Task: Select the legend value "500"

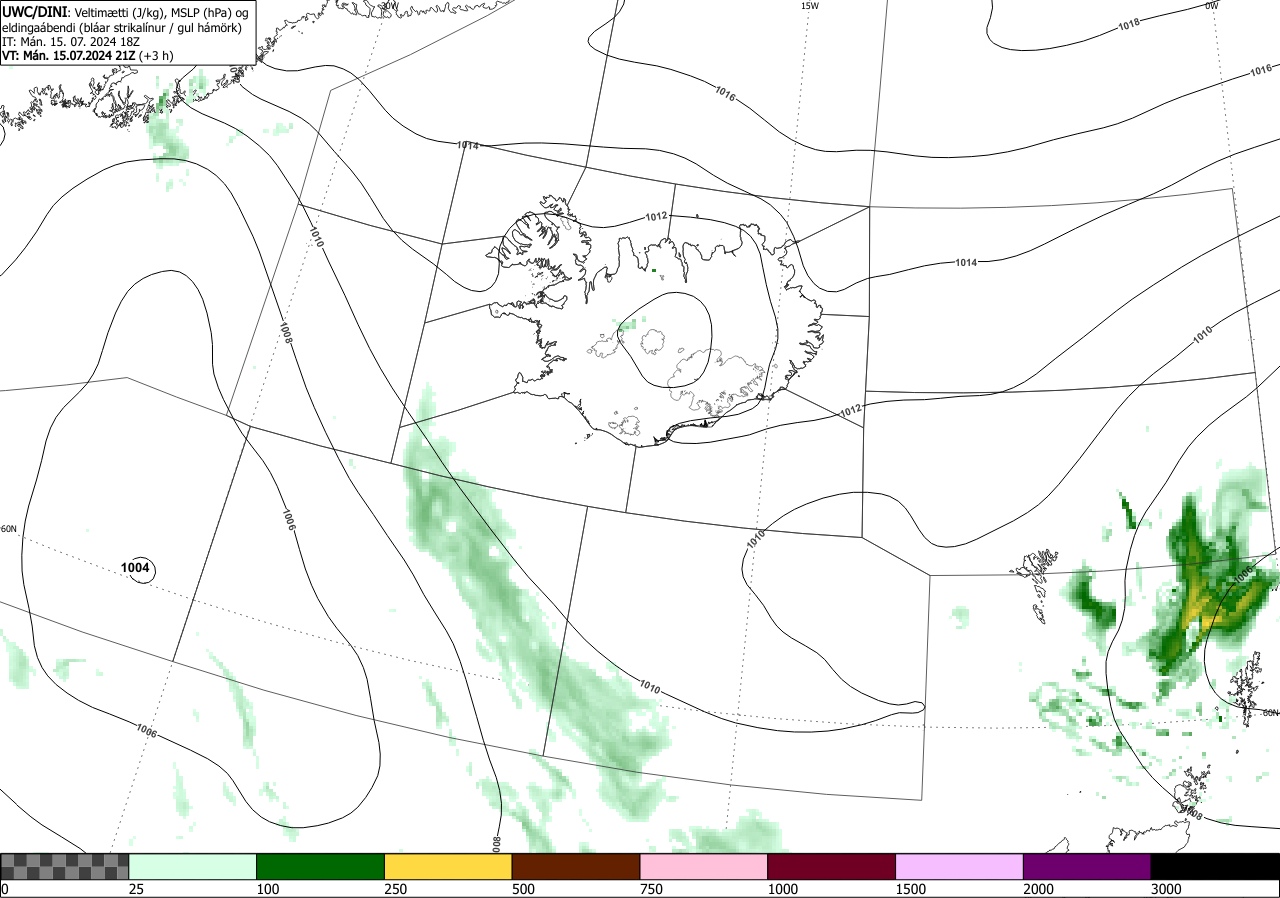Action: click(x=523, y=889)
